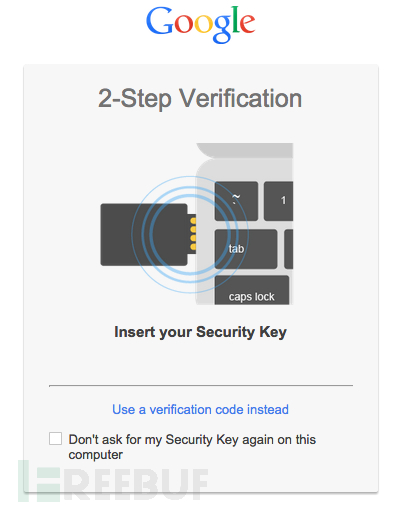
Task: Click the partially visible key beside tab
Action: click(x=288, y=249)
